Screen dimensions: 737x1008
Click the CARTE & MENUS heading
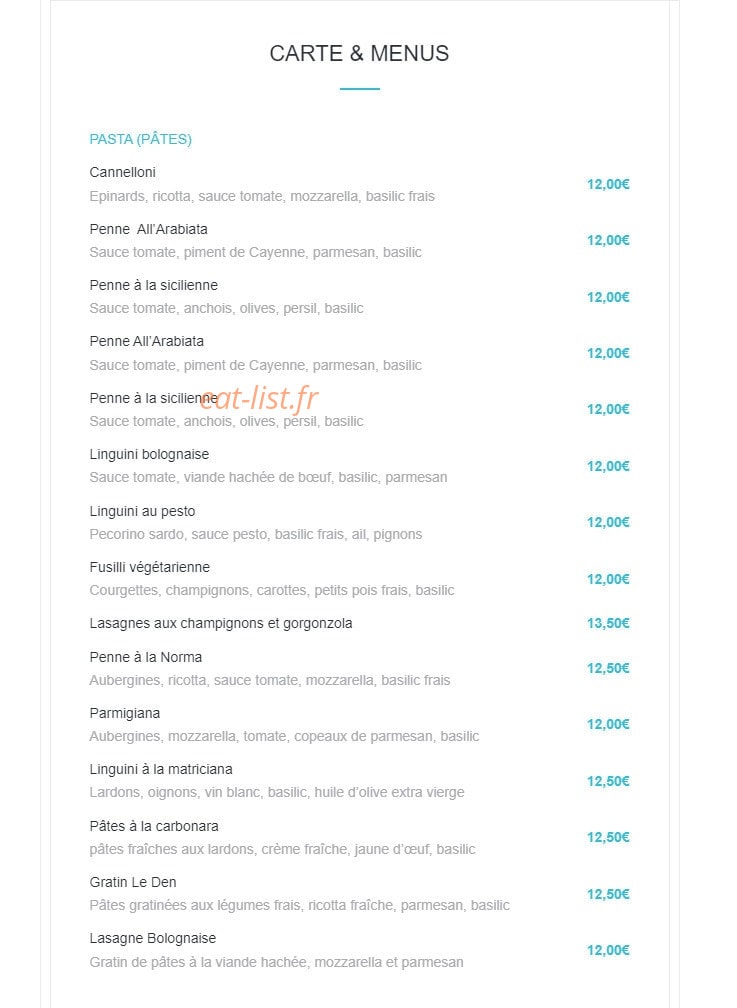[x=359, y=53]
